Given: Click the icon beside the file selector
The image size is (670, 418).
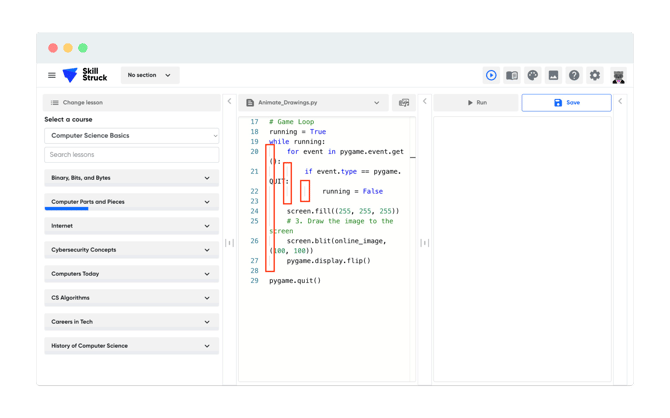Looking at the screenshot, I should point(404,103).
